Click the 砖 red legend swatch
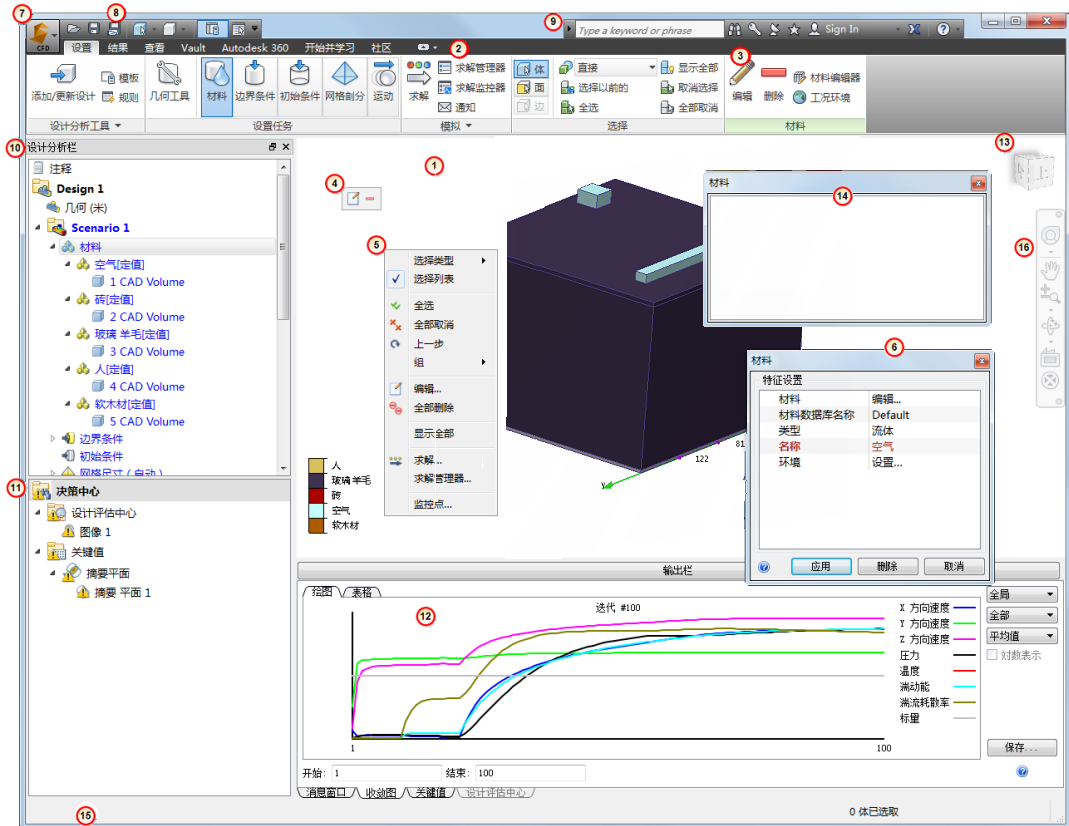1069x826 pixels. click(317, 495)
